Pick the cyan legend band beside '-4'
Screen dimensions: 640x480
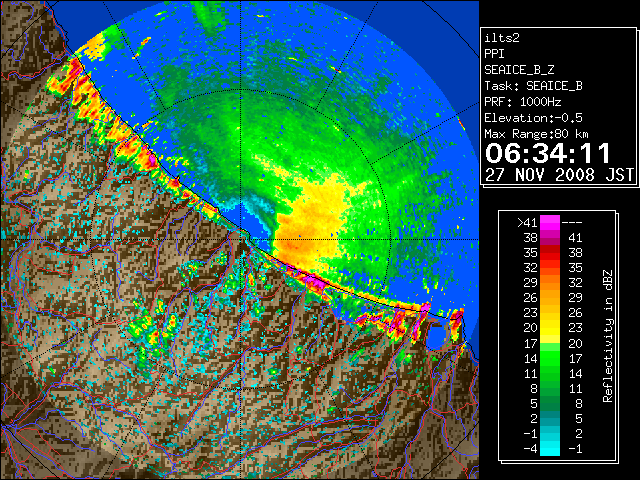pyautogui.click(x=550, y=449)
